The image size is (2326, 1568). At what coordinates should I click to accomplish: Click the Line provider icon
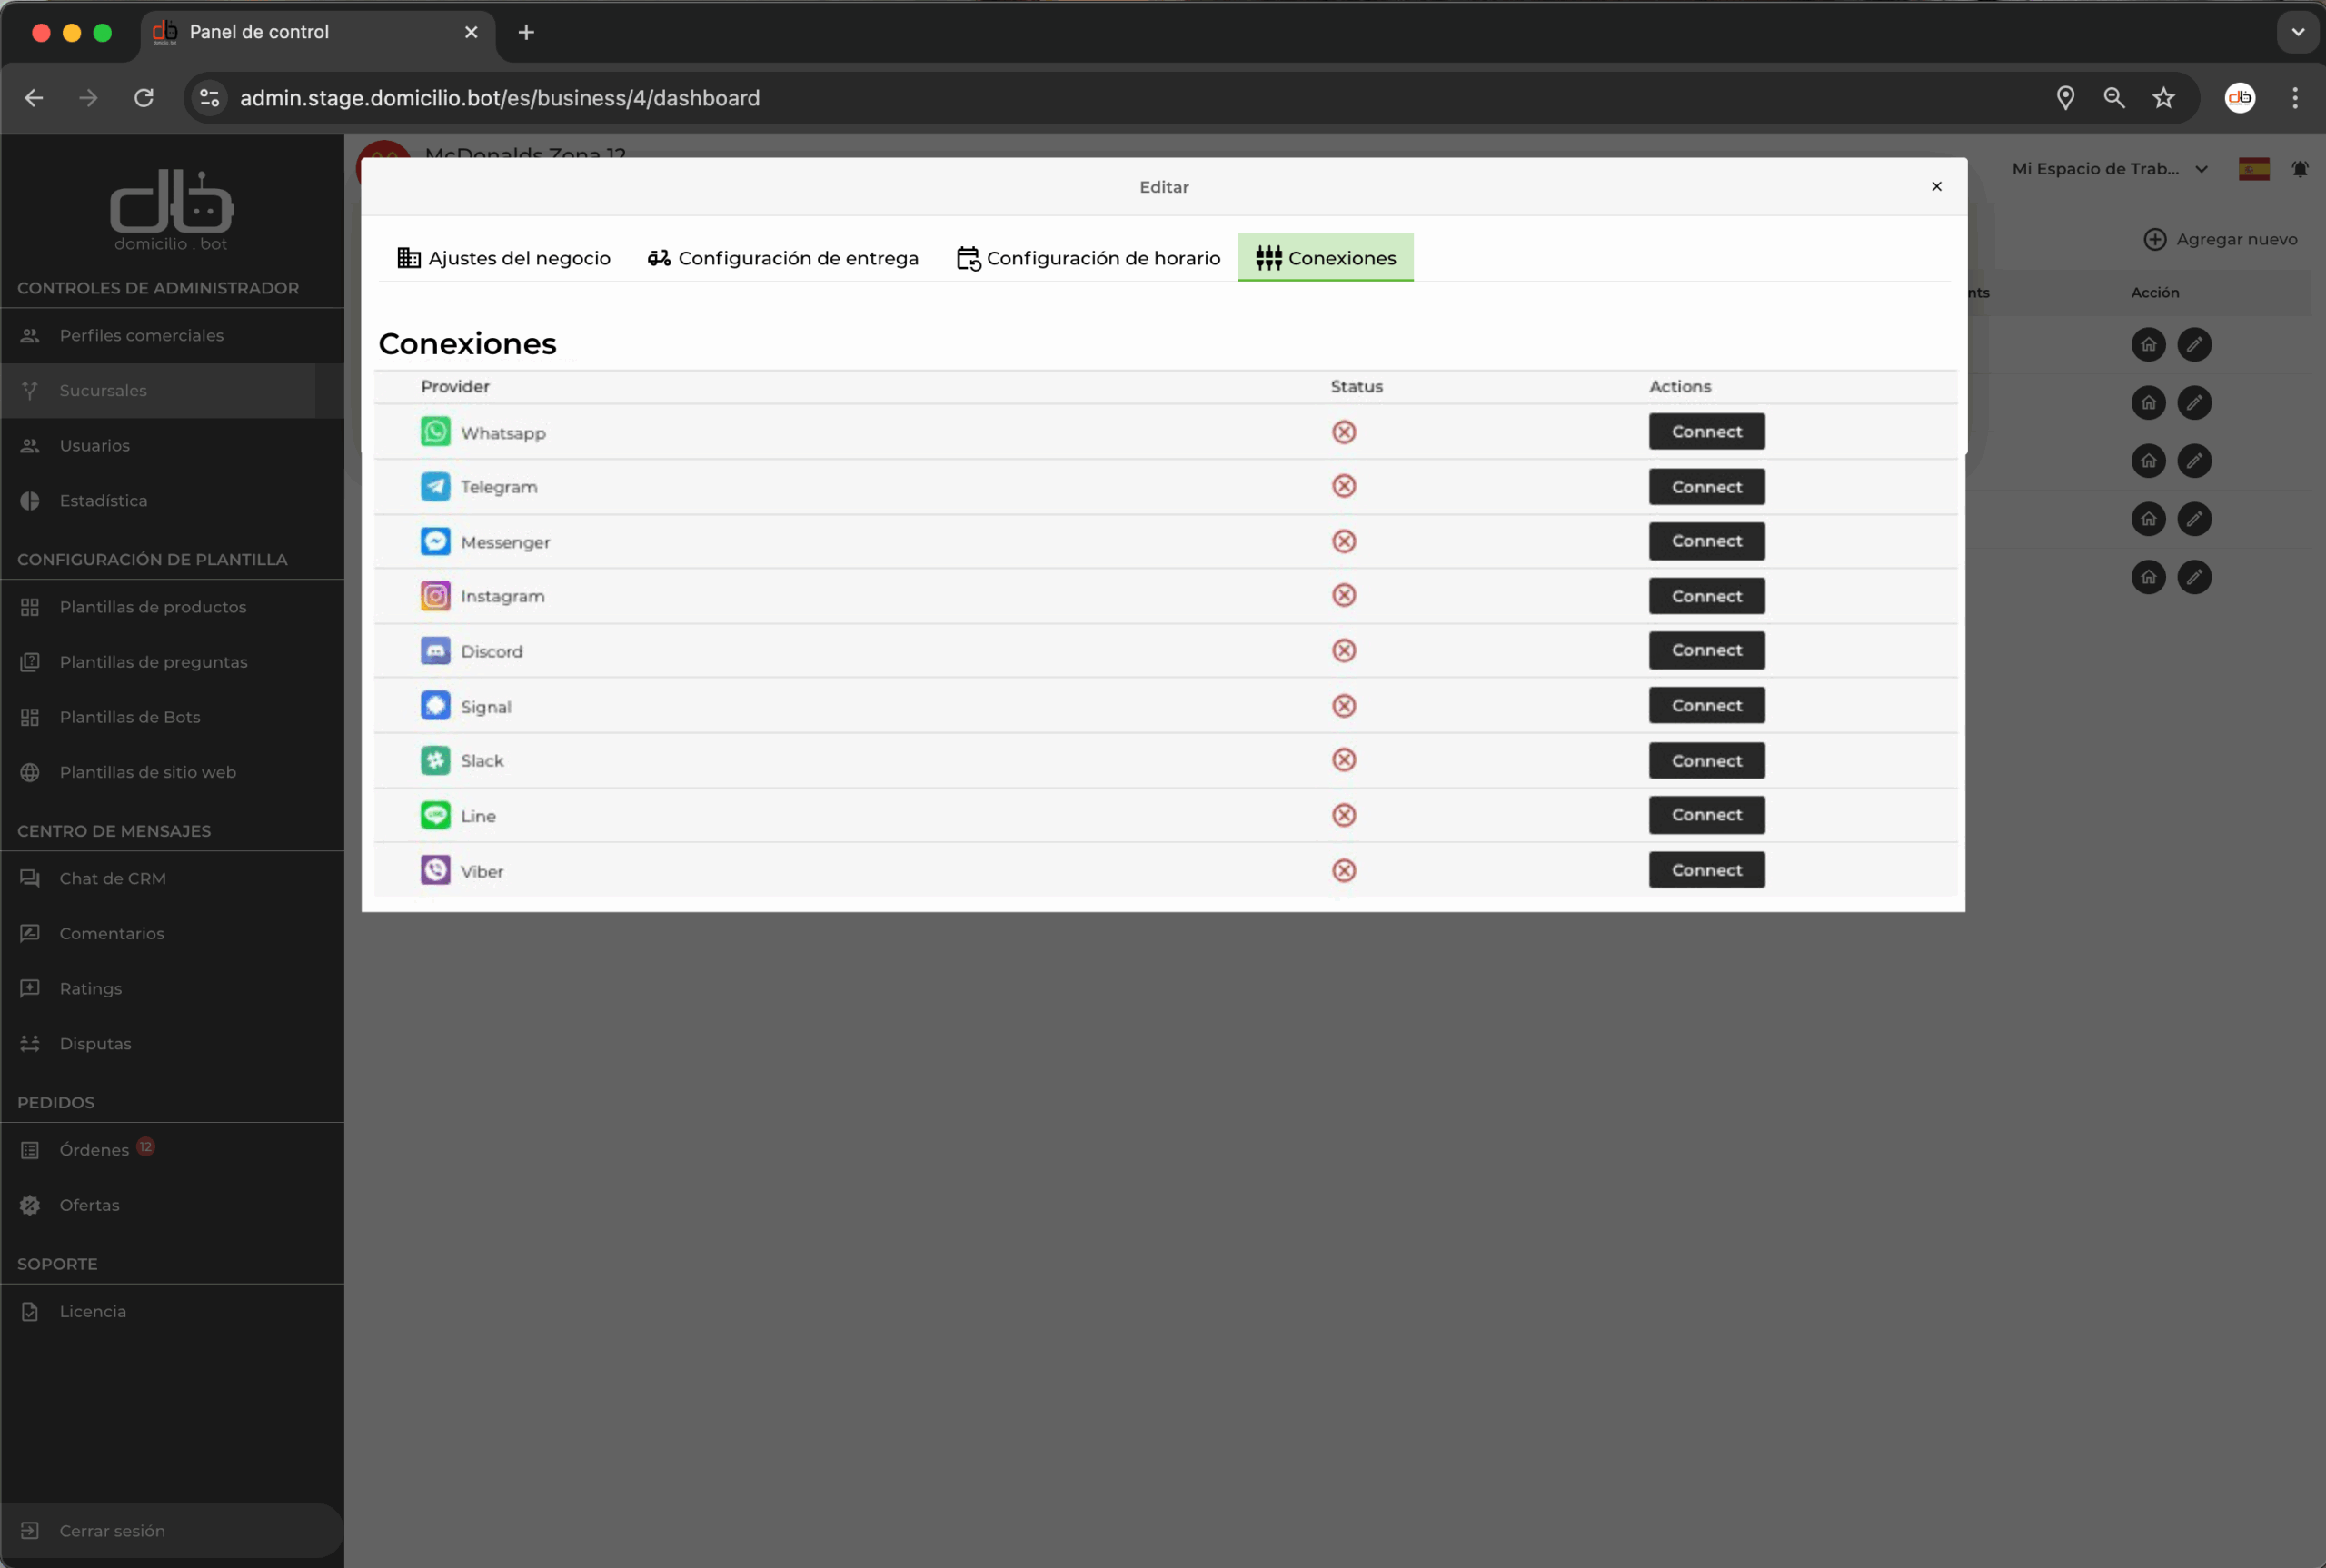[x=435, y=815]
